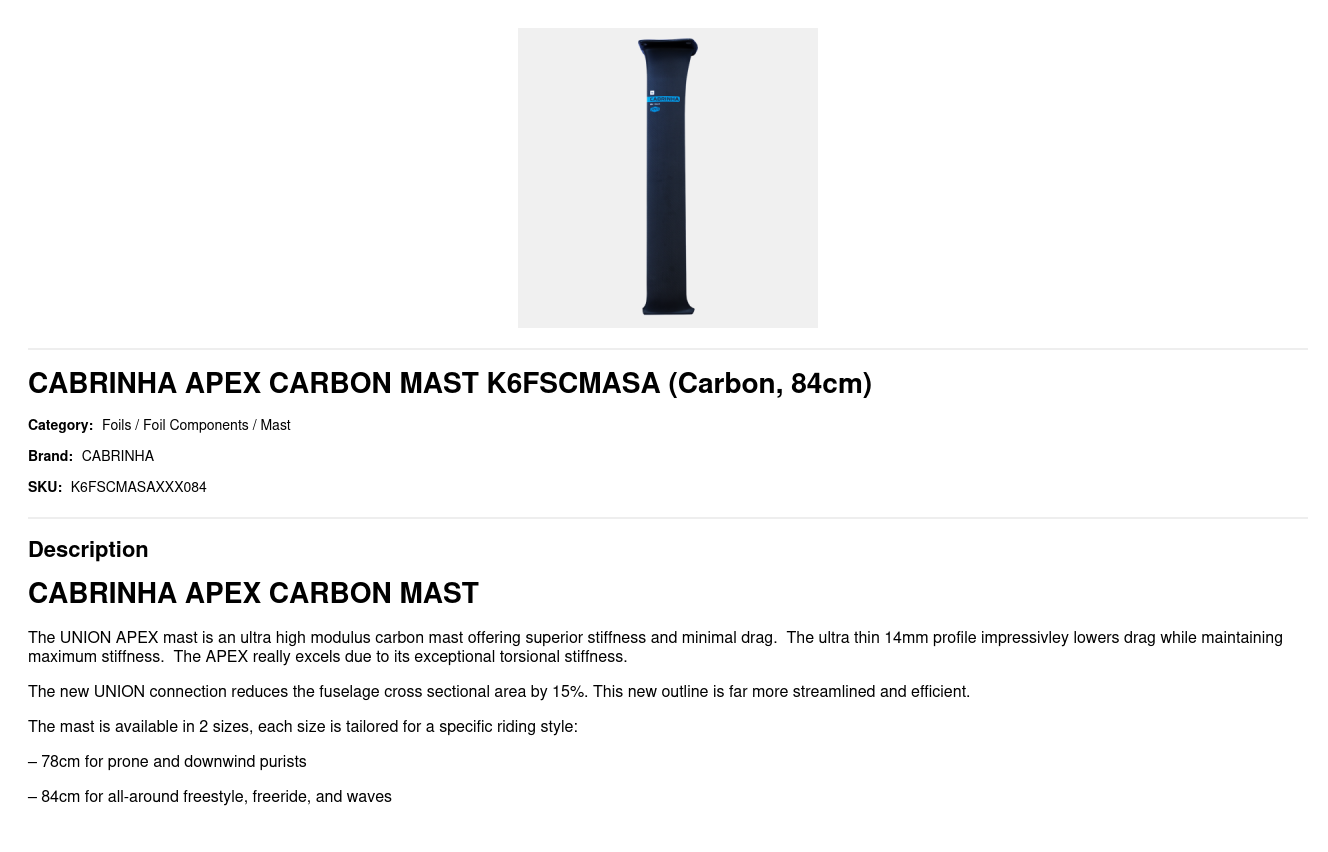Click the CABRINHA brand name value
1328x852 pixels.
pyautogui.click(x=117, y=456)
